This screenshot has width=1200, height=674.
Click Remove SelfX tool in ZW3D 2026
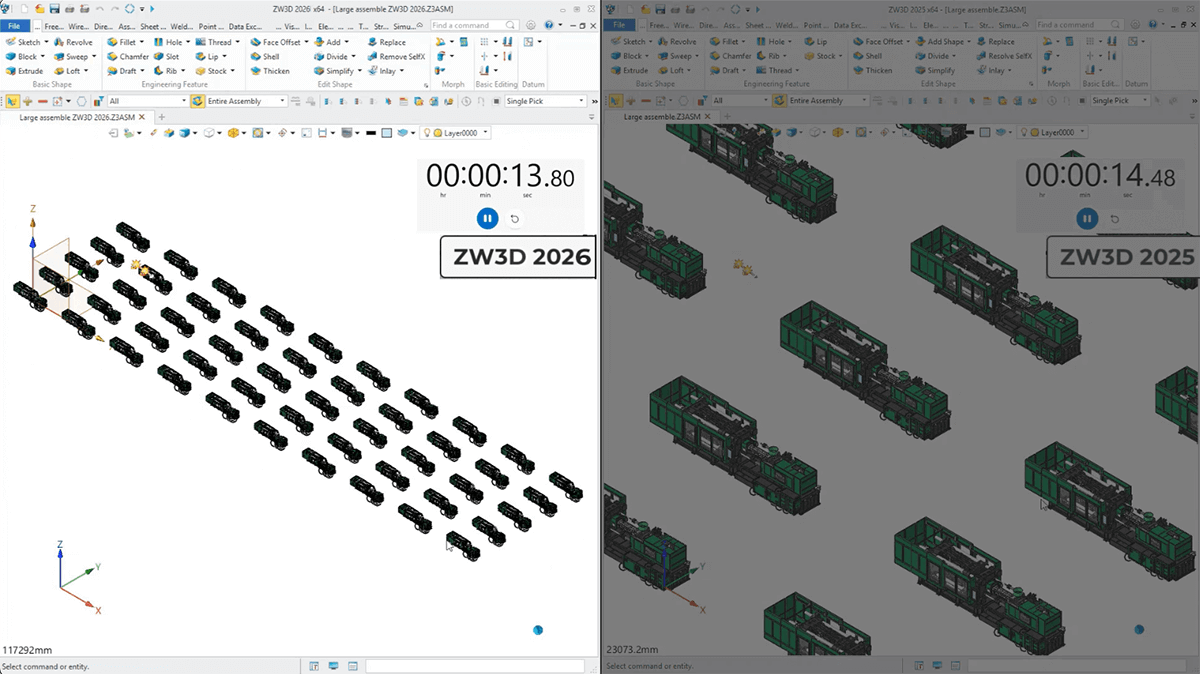click(x=401, y=57)
